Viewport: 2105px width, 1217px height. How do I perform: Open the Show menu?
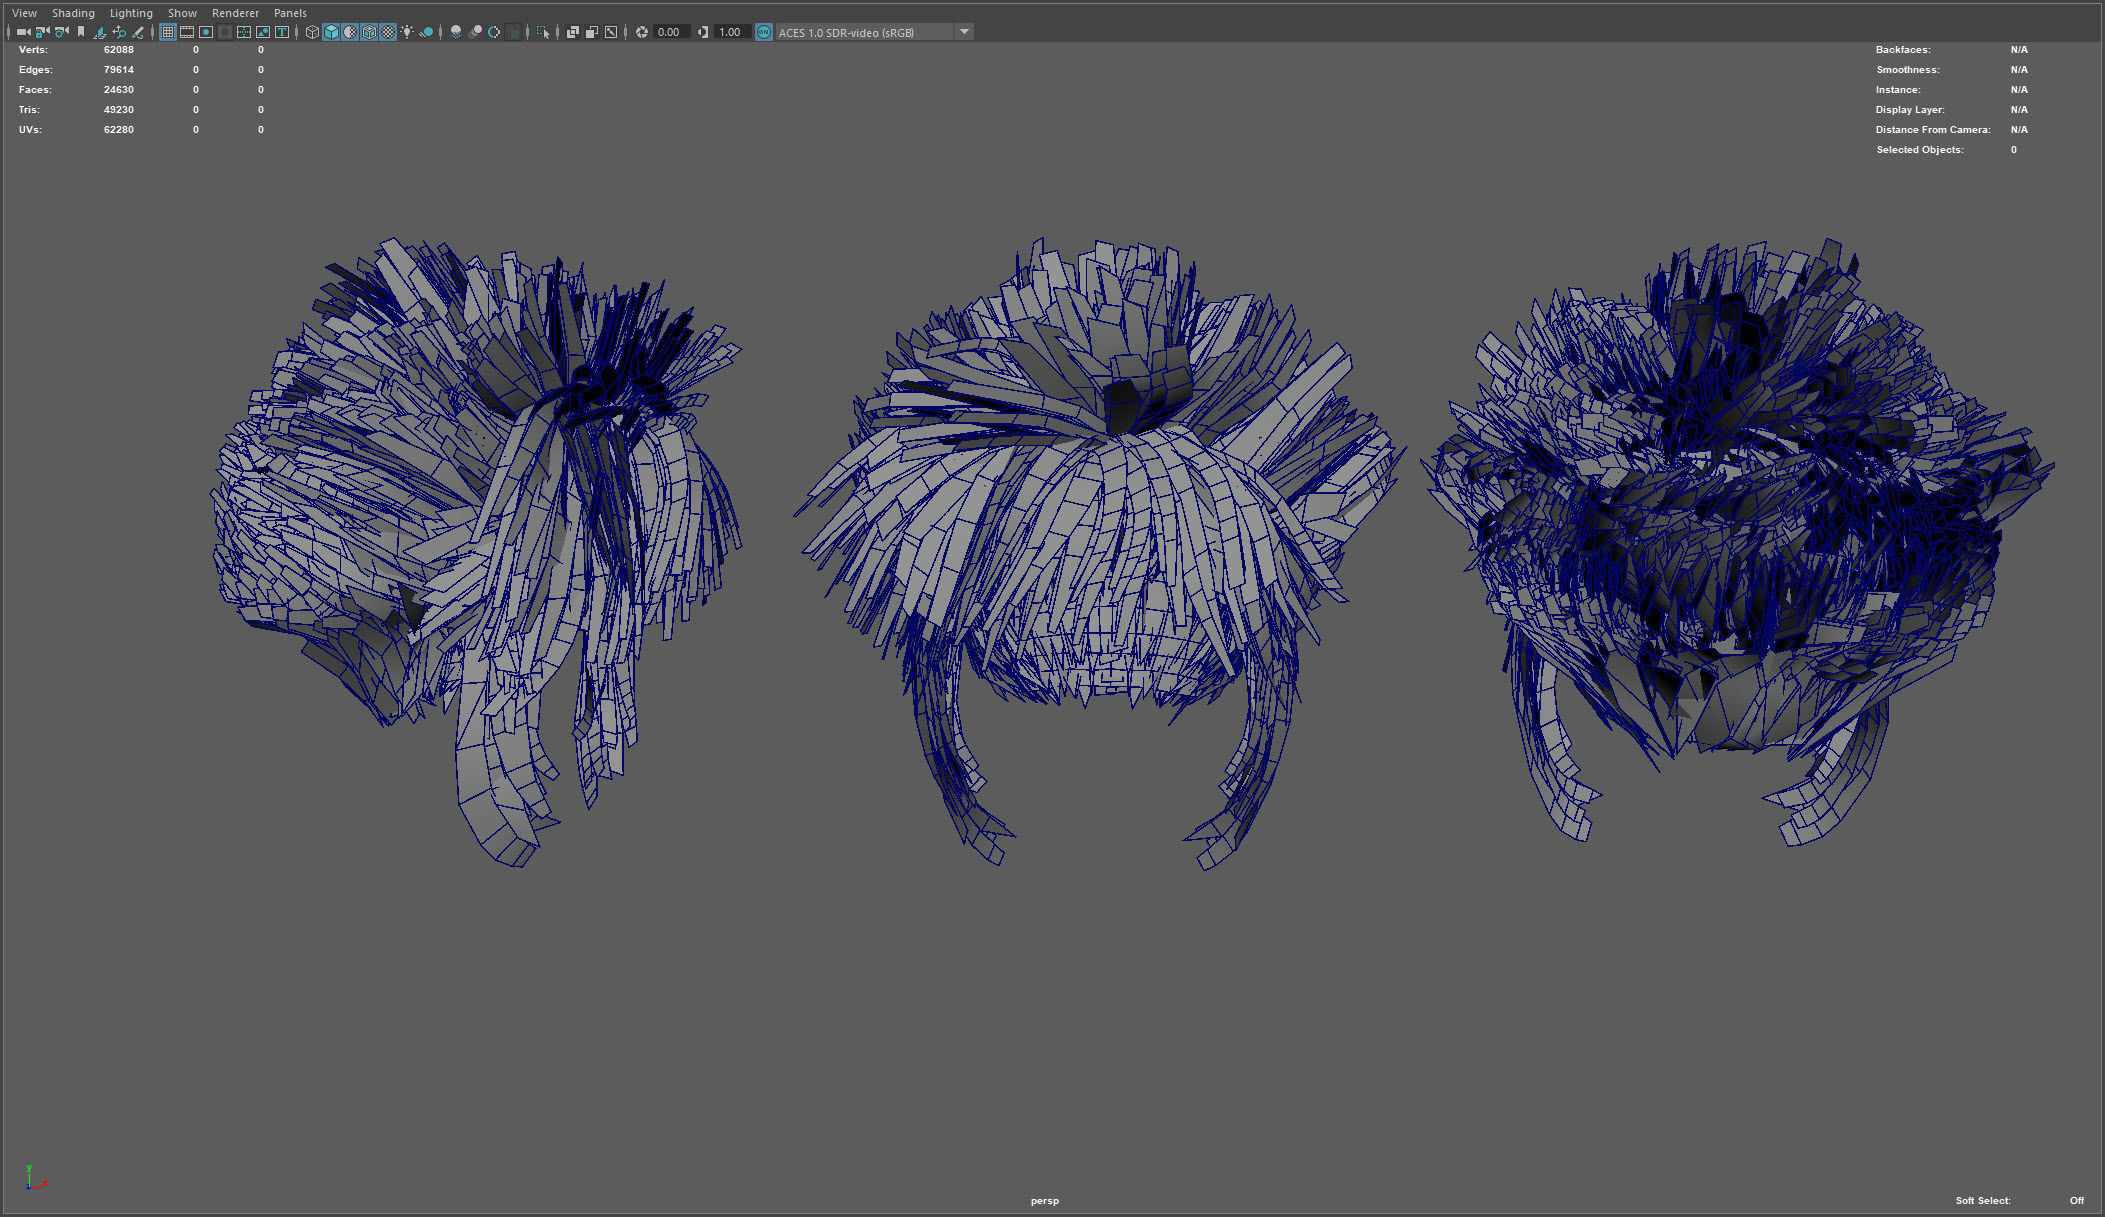tap(182, 13)
